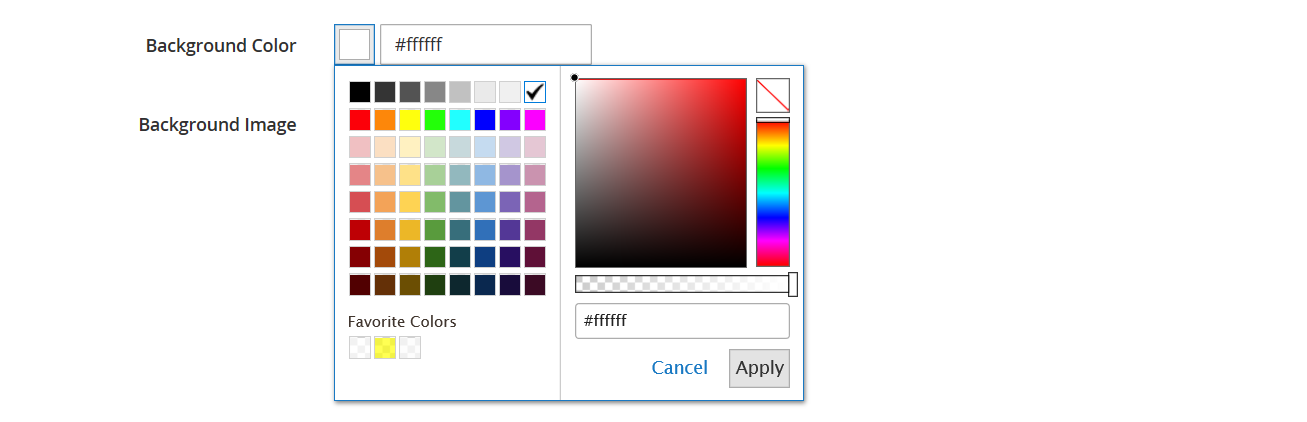The height and width of the screenshot is (422, 1307).
Task: Click inside the saturation gradient area
Action: [x=661, y=173]
